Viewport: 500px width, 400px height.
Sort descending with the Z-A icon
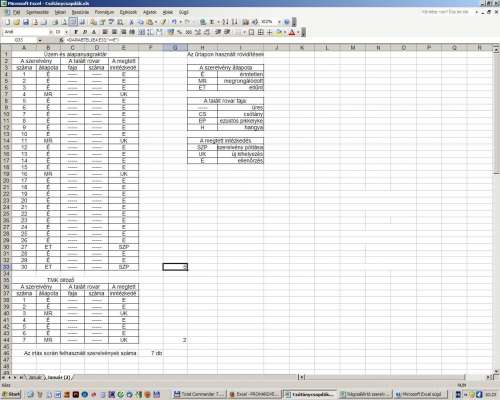click(x=234, y=22)
